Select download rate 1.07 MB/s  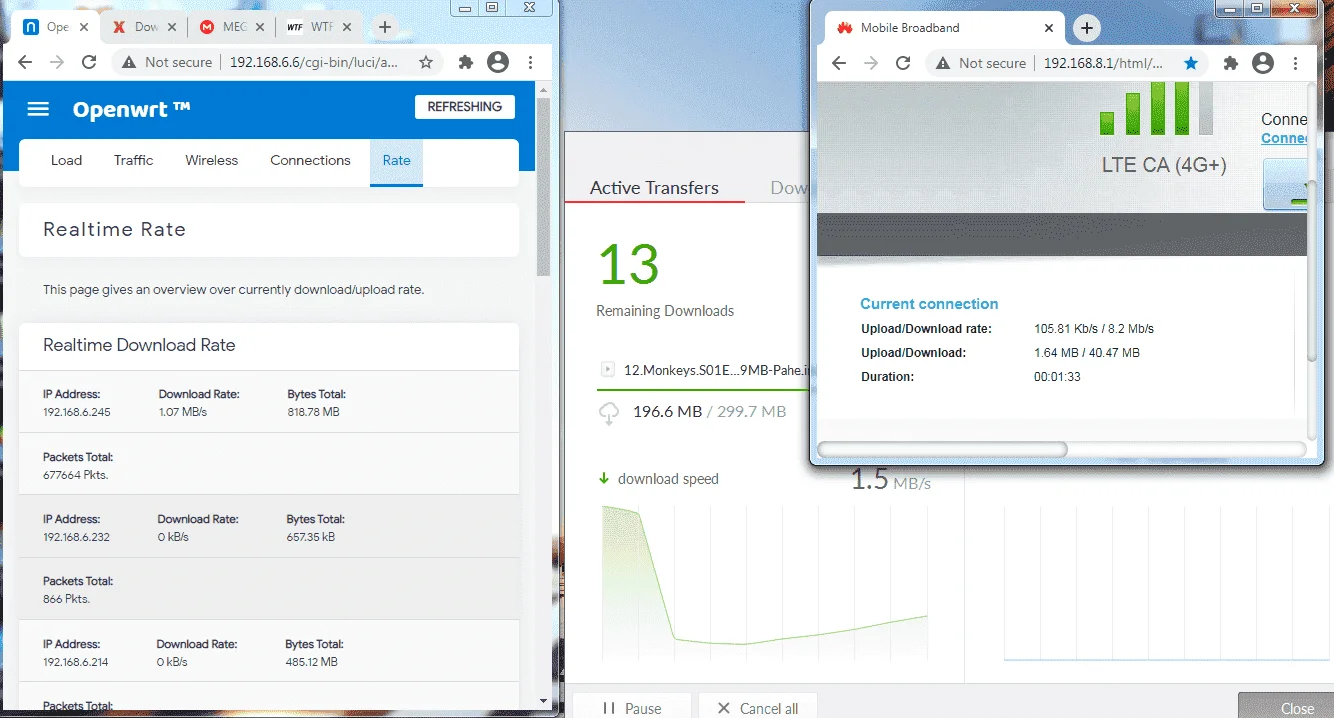[183, 412]
